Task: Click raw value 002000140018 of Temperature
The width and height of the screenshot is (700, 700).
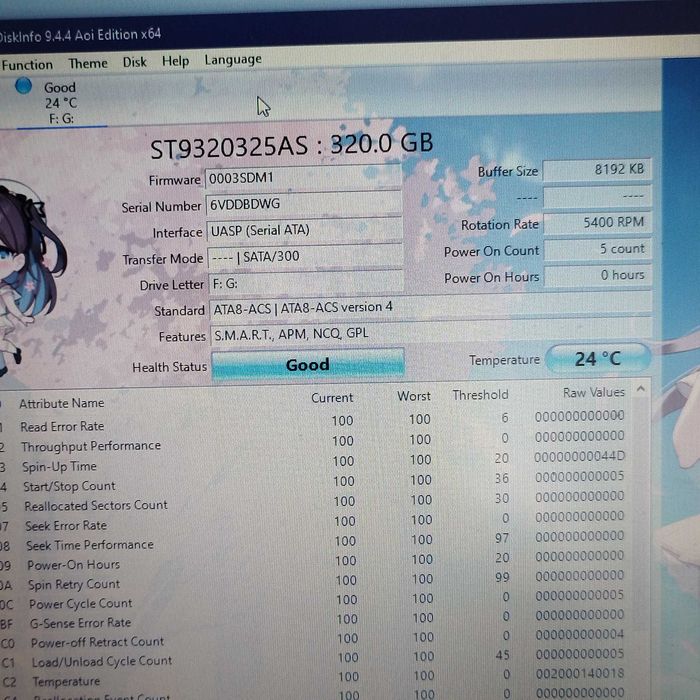Action: pos(579,673)
